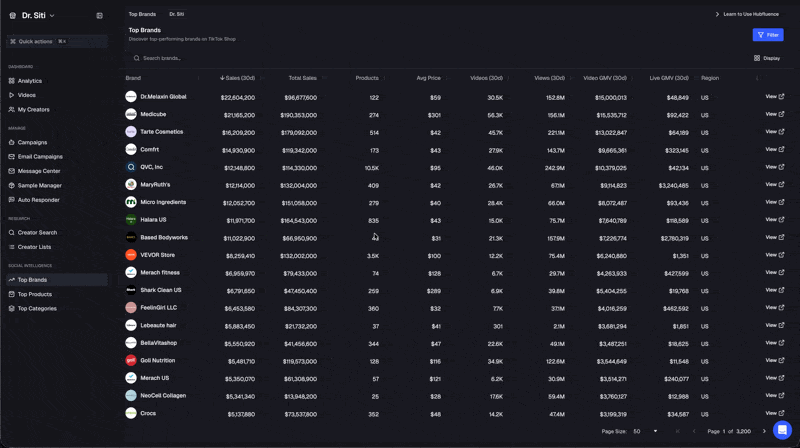Click the blue Filter button
800x448 pixels.
(x=768, y=35)
